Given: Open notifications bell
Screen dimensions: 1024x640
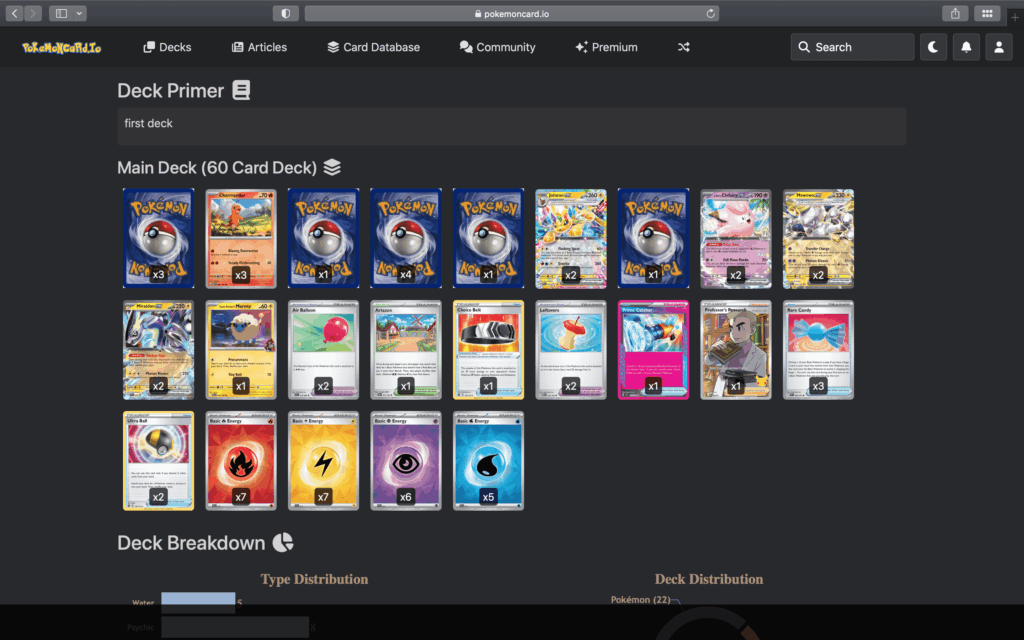Looking at the screenshot, I should [x=966, y=47].
